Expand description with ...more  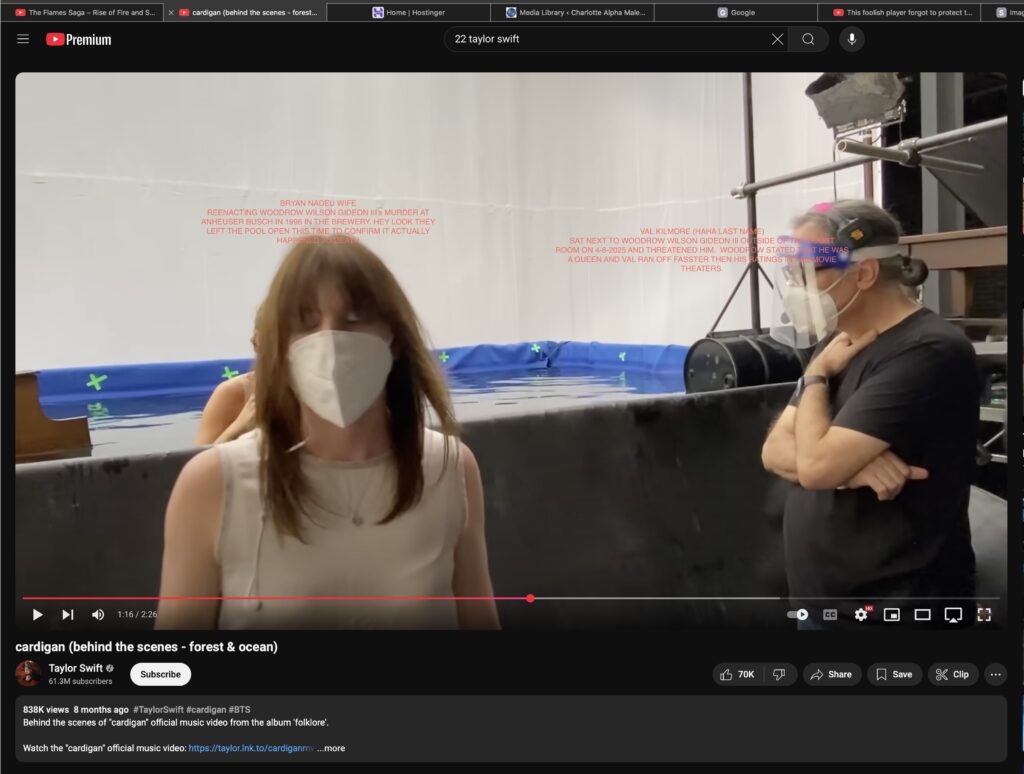click(x=331, y=749)
